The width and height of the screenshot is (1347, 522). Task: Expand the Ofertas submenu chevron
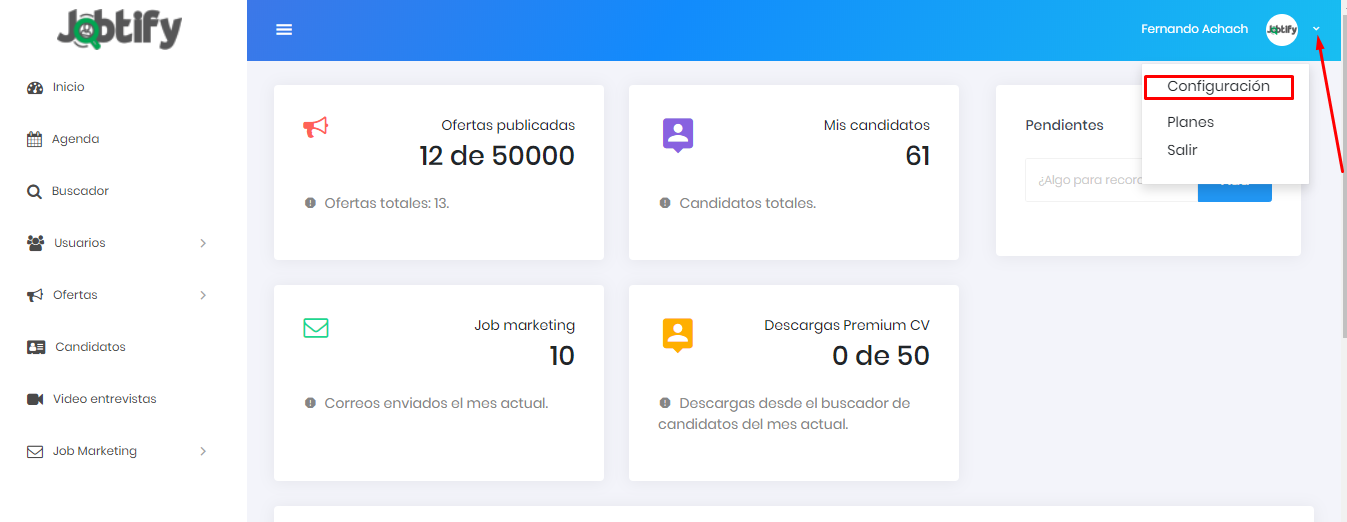(203, 295)
